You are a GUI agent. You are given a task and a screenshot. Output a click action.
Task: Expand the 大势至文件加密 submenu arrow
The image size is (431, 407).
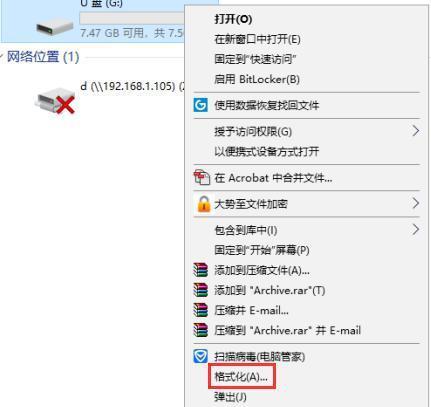click(x=415, y=203)
